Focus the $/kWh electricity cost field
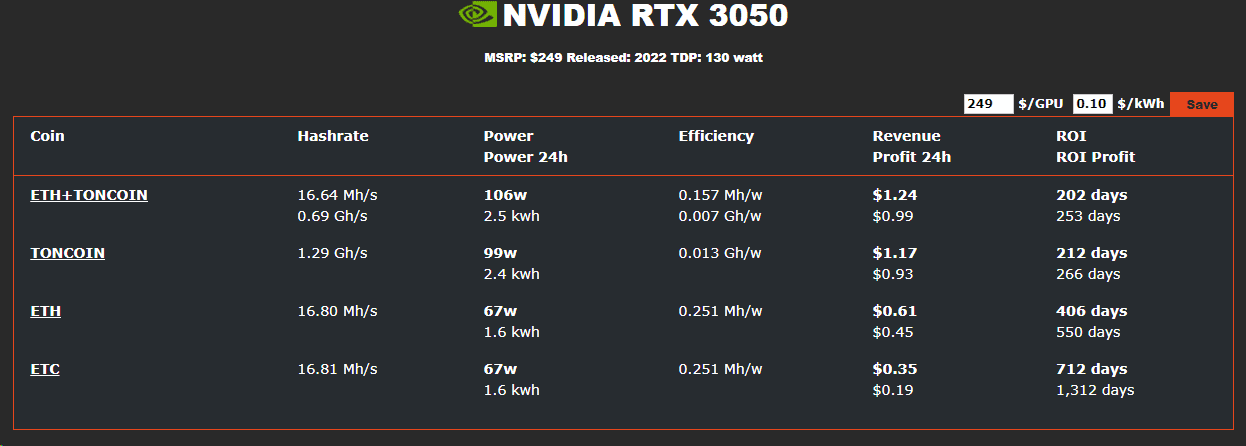Image resolution: width=1246 pixels, height=446 pixels. click(x=1093, y=104)
